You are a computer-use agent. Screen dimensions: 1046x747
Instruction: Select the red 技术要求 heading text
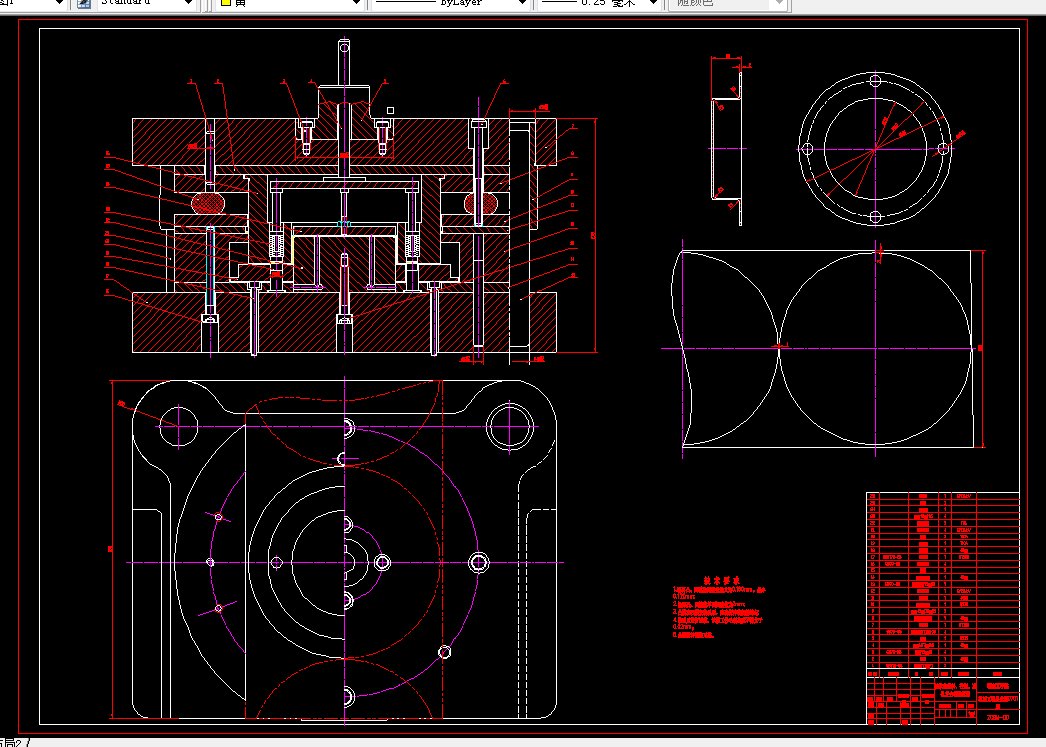point(721,579)
